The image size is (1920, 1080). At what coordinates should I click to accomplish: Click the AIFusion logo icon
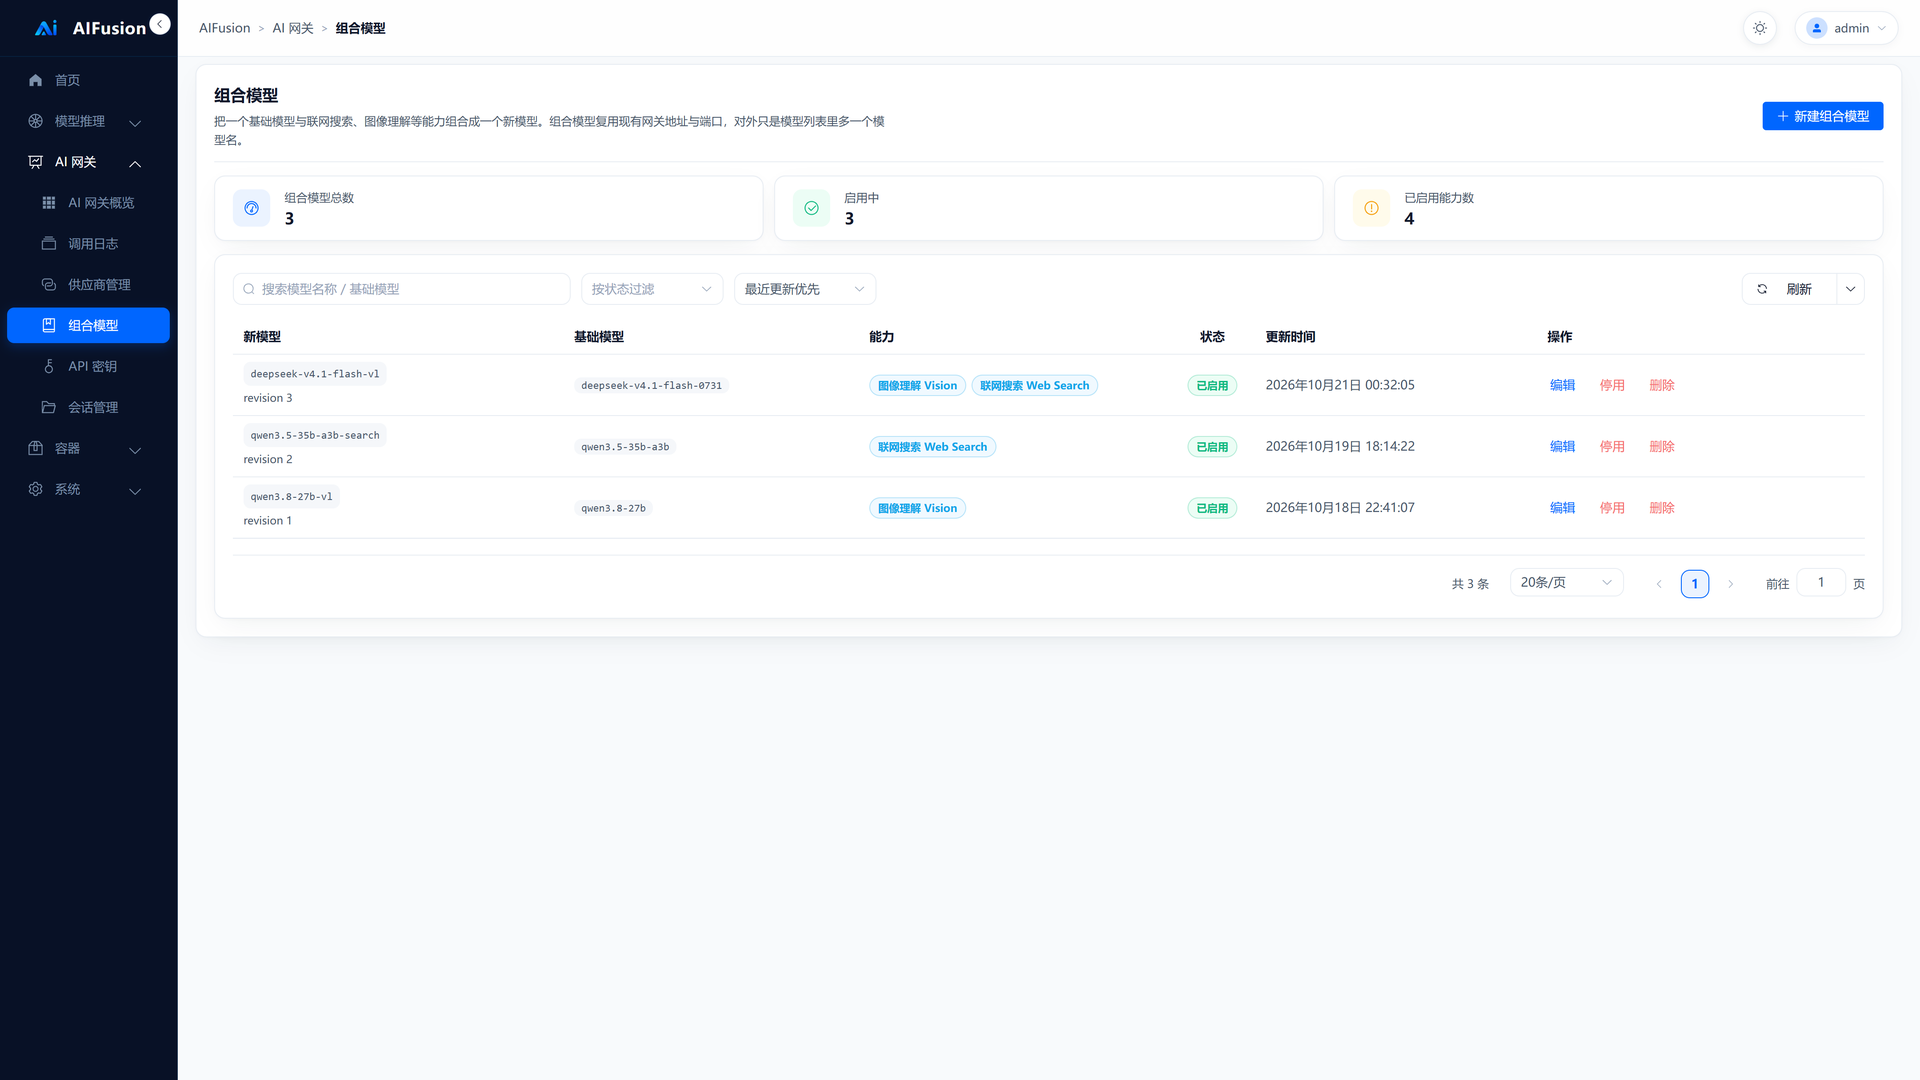pos(46,28)
